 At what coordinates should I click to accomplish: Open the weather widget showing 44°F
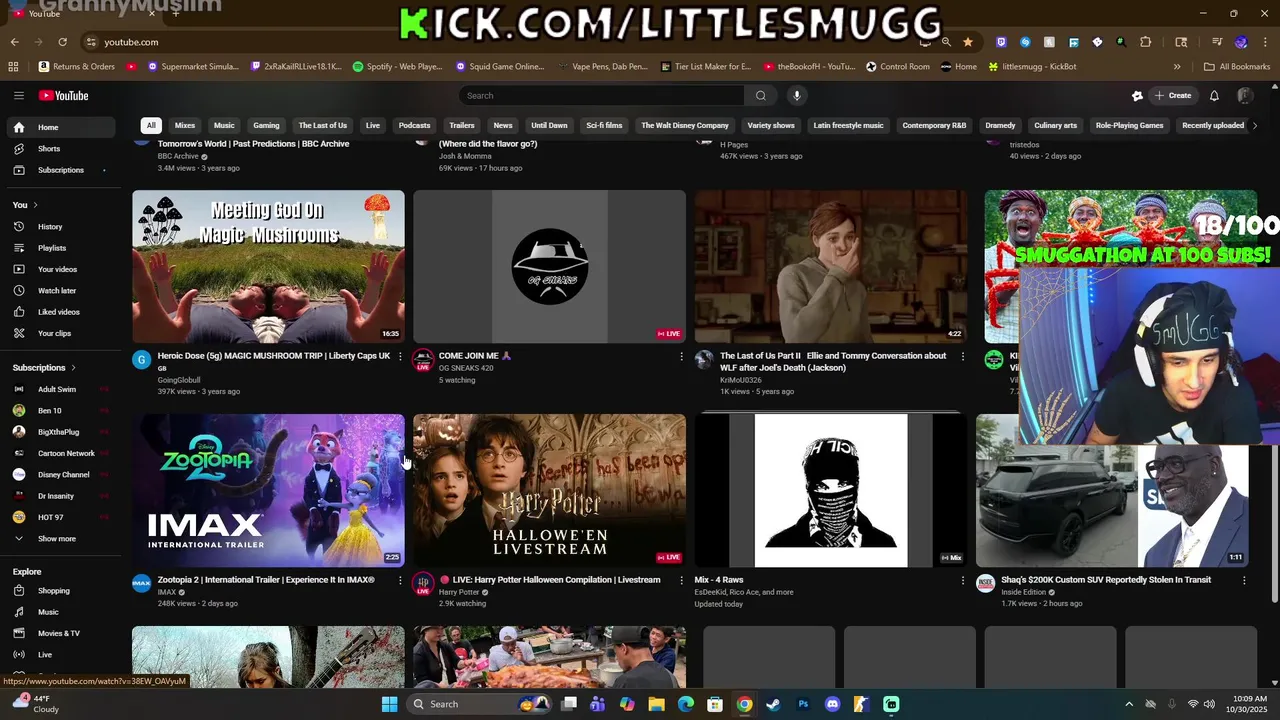pos(34,704)
